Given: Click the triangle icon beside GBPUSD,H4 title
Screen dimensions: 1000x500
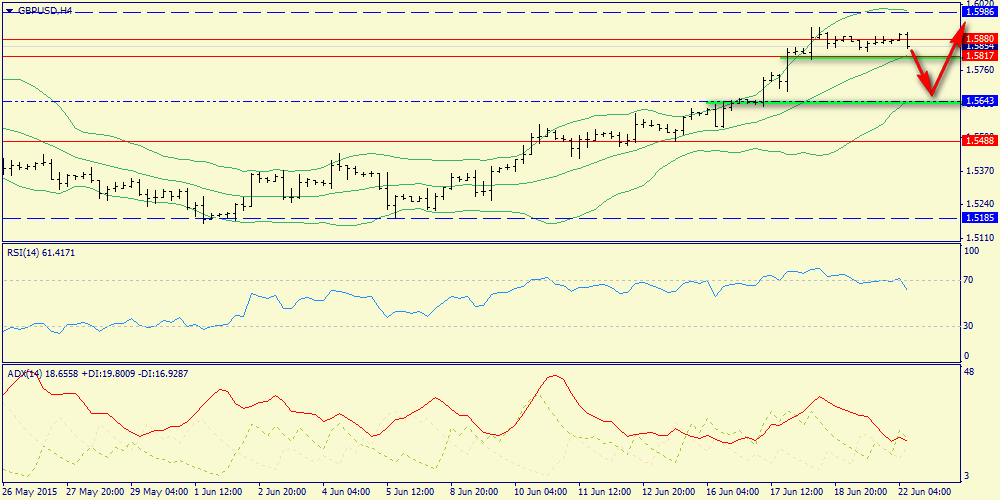Looking at the screenshot, I should [10, 10].
